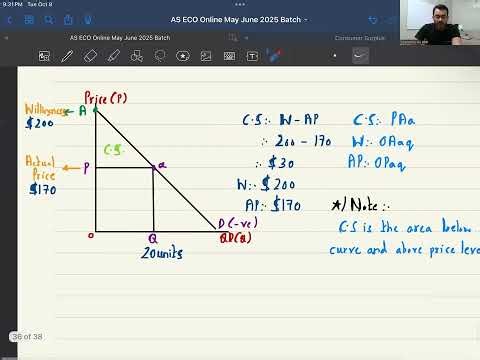Screen dimensions: 480x360
Task: Select the handwriting-to-text typing tool
Action: (x=44, y=56)
